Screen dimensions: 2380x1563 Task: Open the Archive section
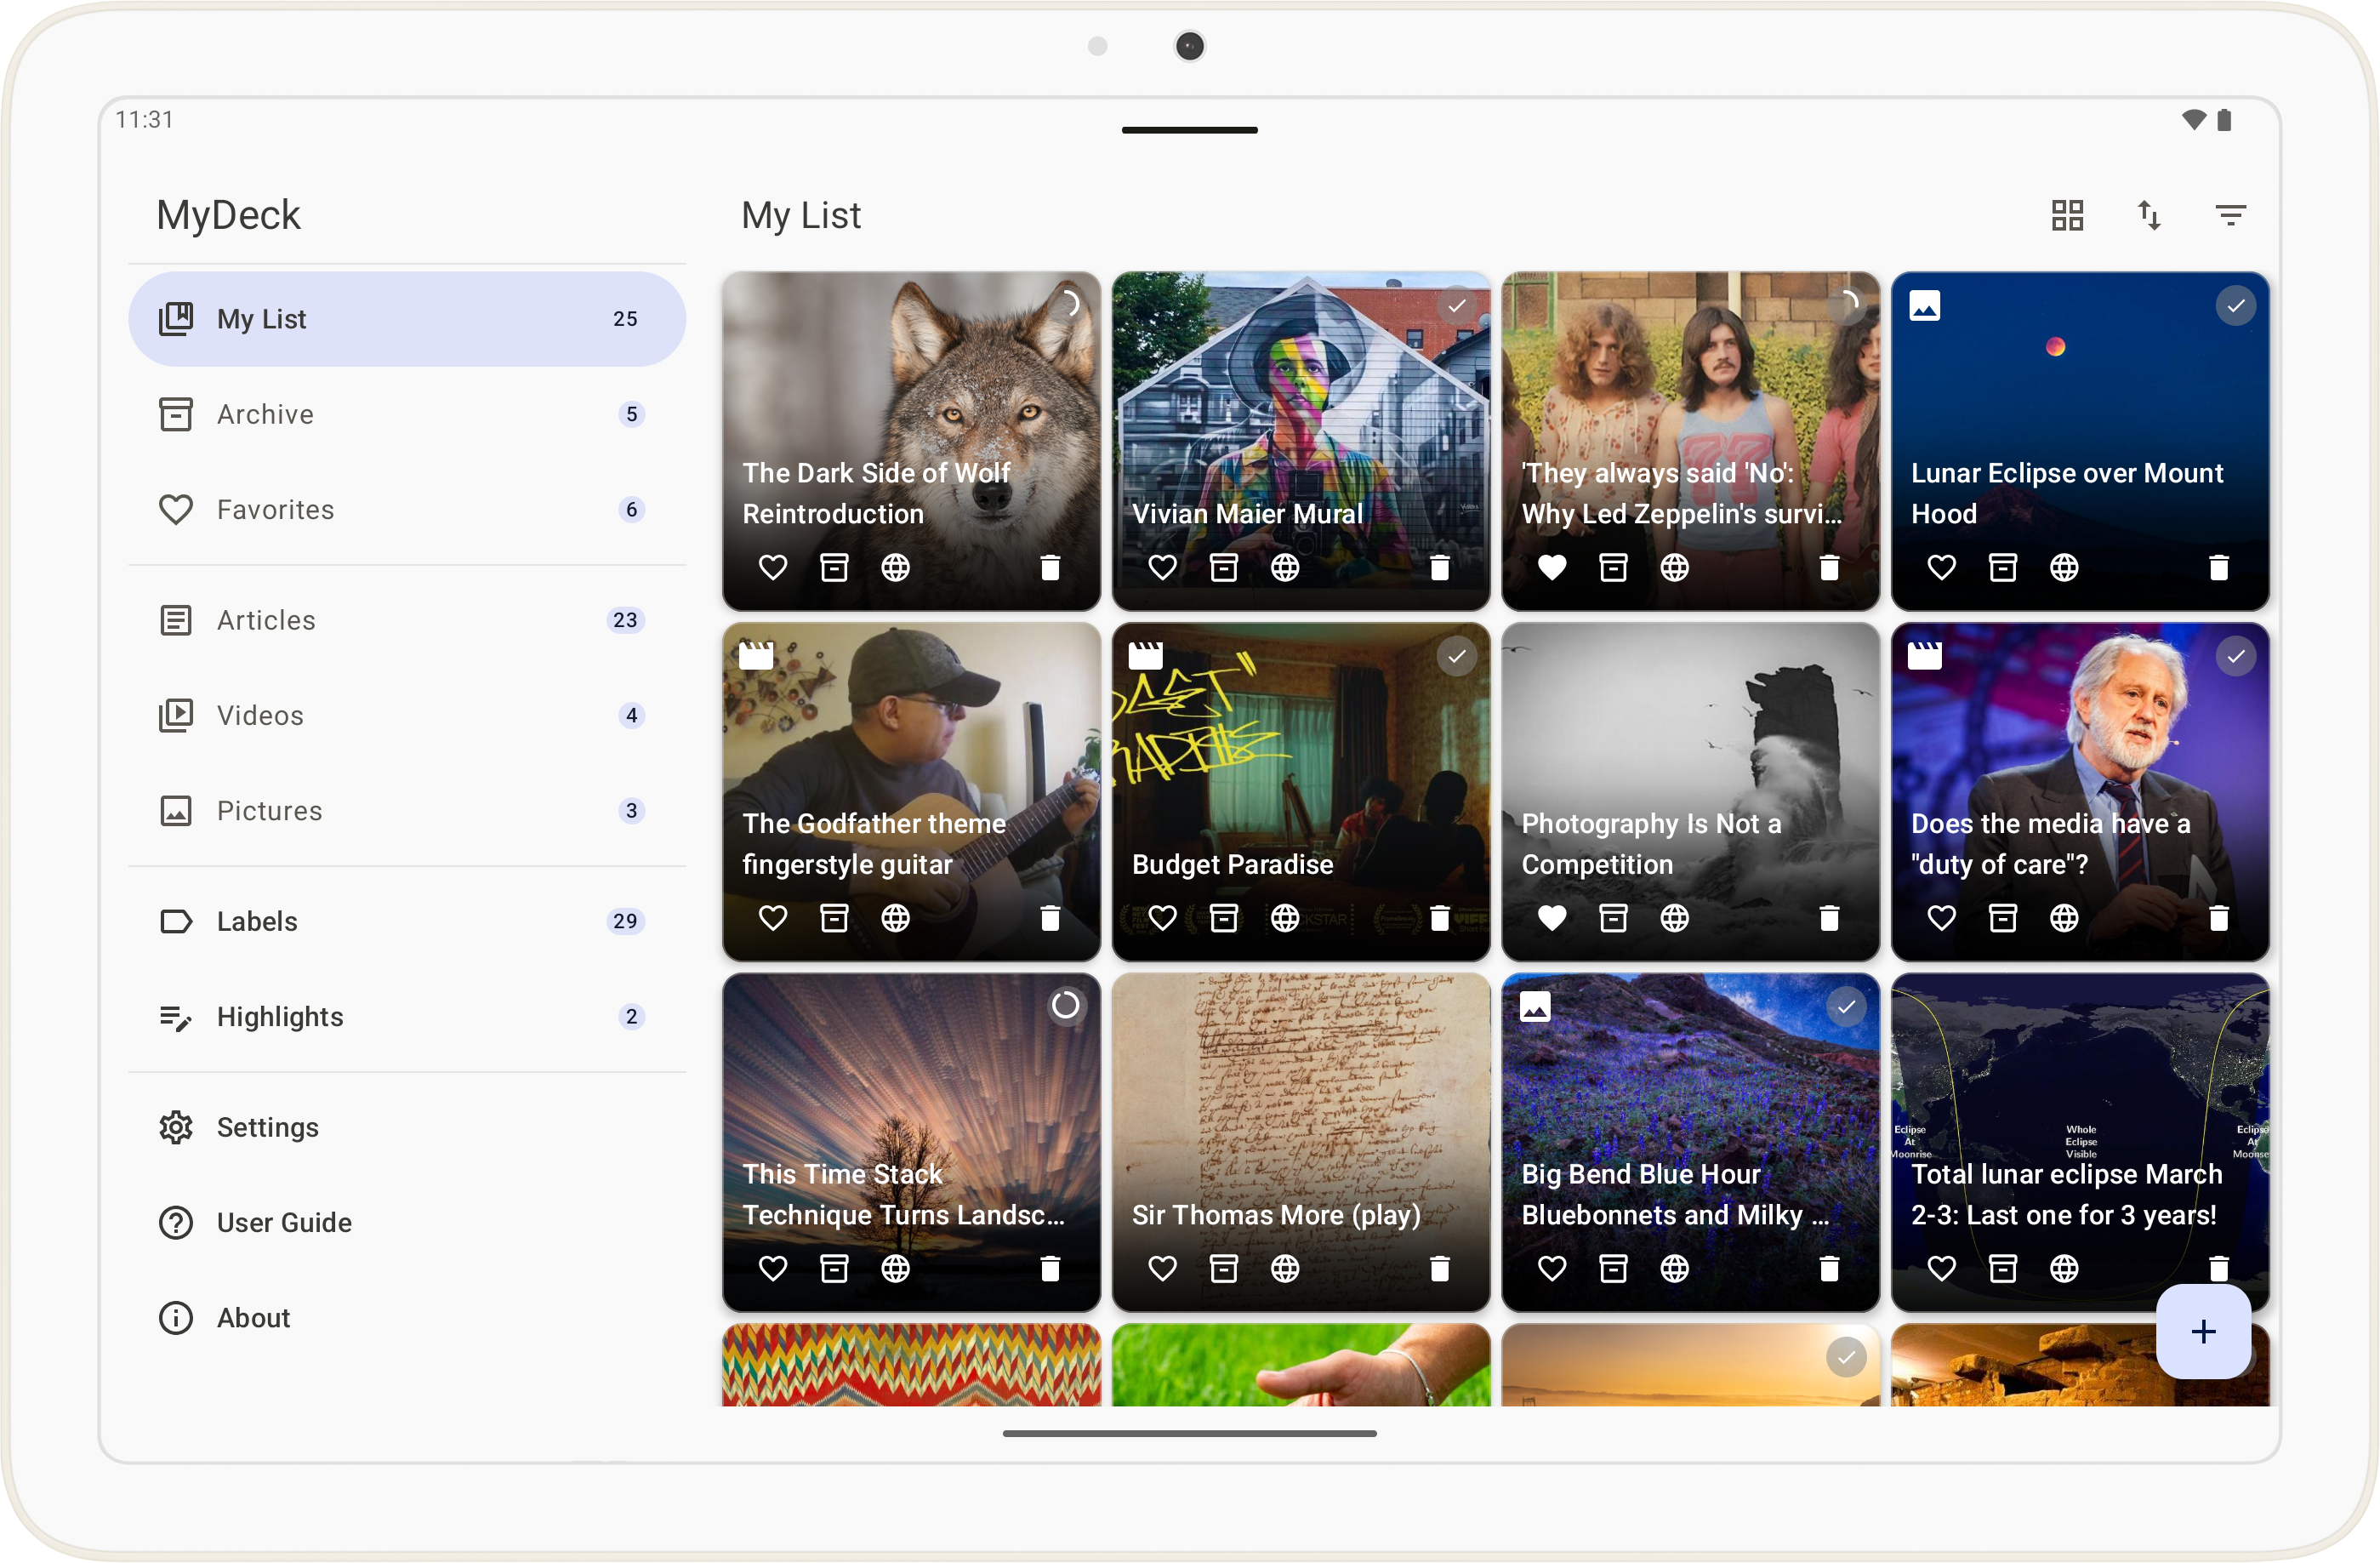pyautogui.click(x=407, y=414)
